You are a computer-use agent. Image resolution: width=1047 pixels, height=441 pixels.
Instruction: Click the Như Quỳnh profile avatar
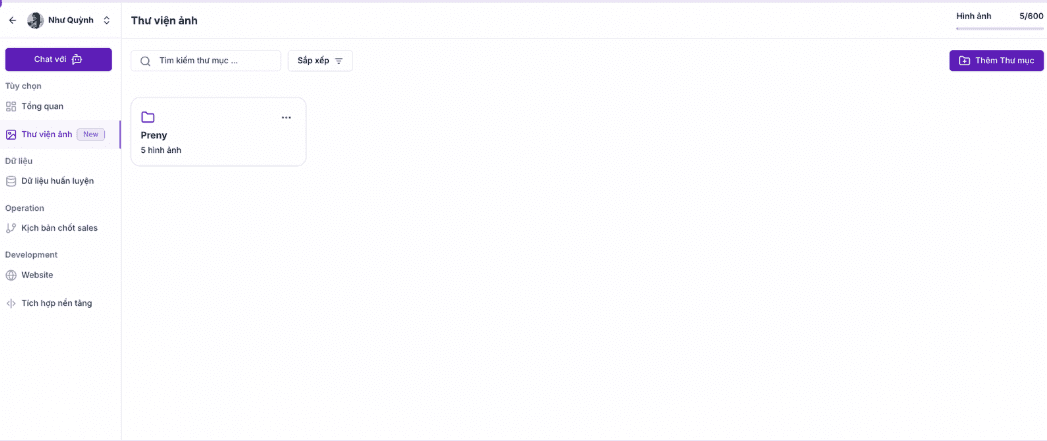coord(35,20)
